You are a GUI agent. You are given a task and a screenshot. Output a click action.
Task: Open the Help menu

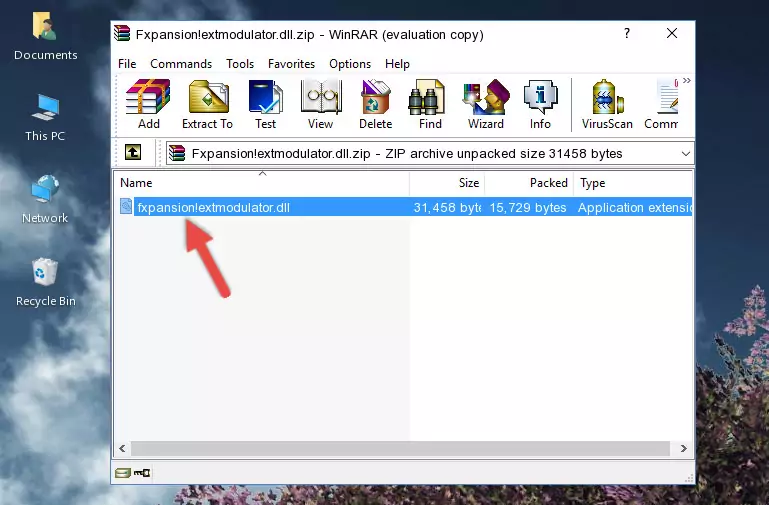pyautogui.click(x=397, y=64)
